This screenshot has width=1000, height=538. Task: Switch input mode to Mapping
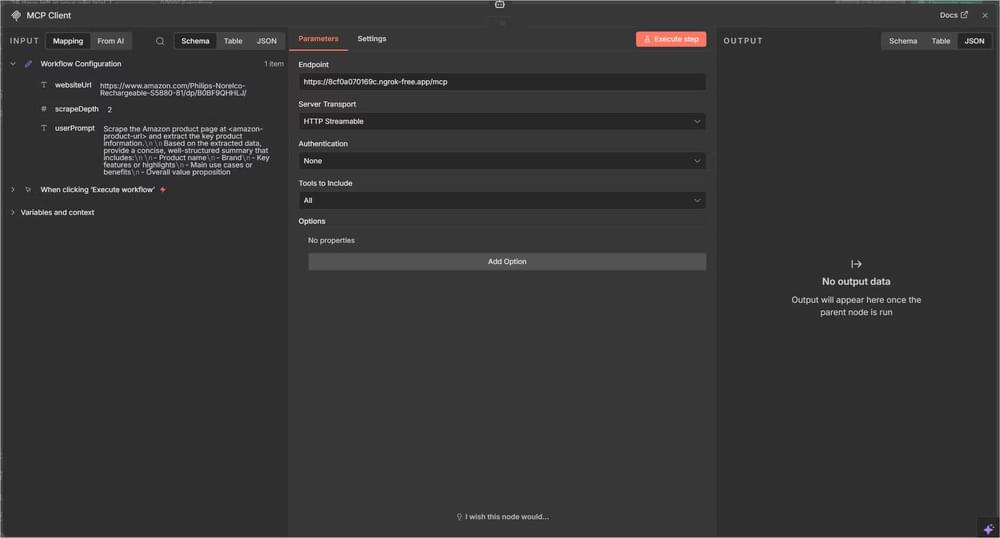click(x=68, y=41)
